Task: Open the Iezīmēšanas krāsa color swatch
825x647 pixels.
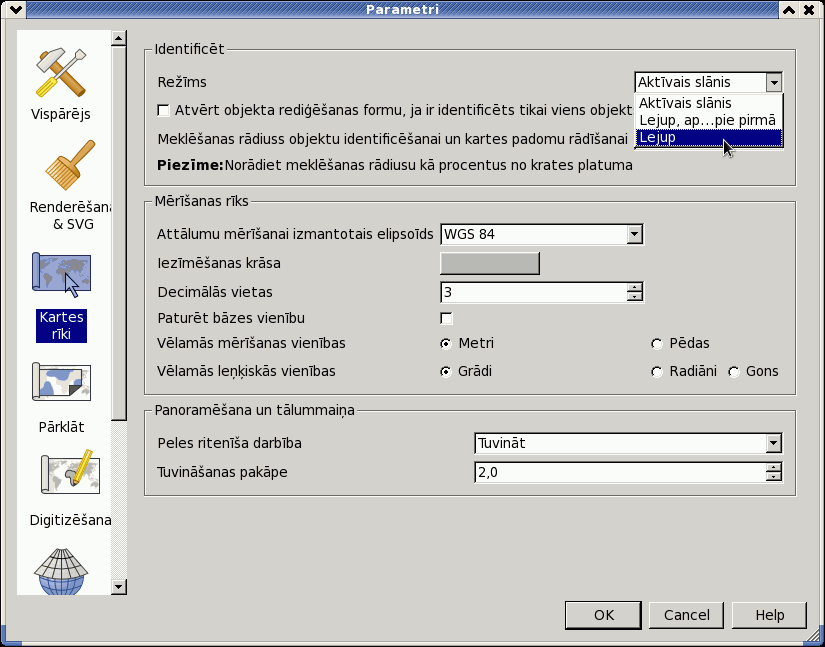Action: [x=490, y=264]
